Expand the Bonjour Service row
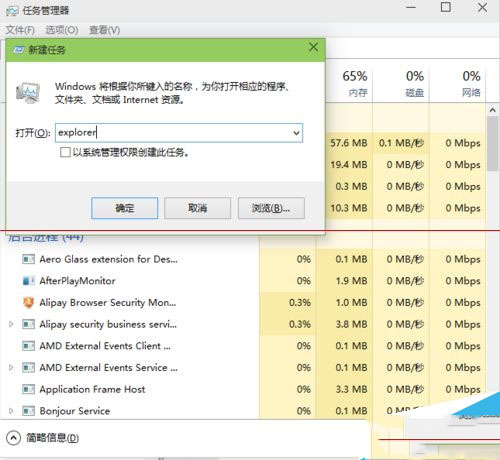This screenshot has height=460, width=500. coord(11,411)
